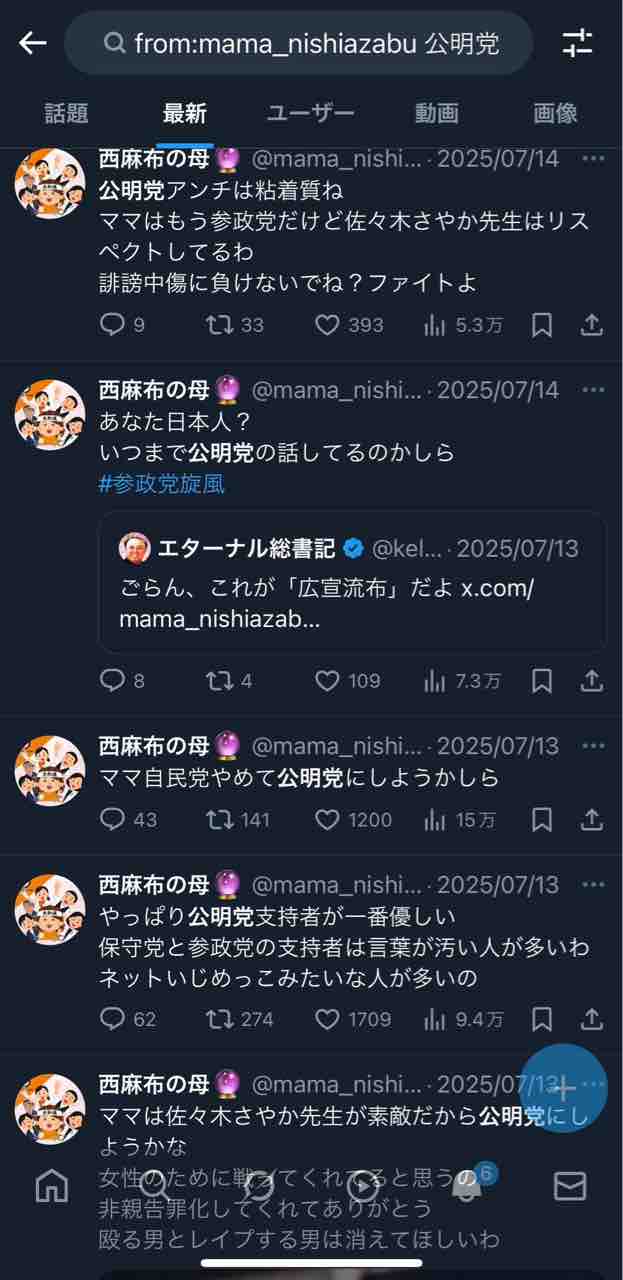Image resolution: width=623 pixels, height=1280 pixels.
Task: Reply to the post with 43 replies
Action: (113, 820)
